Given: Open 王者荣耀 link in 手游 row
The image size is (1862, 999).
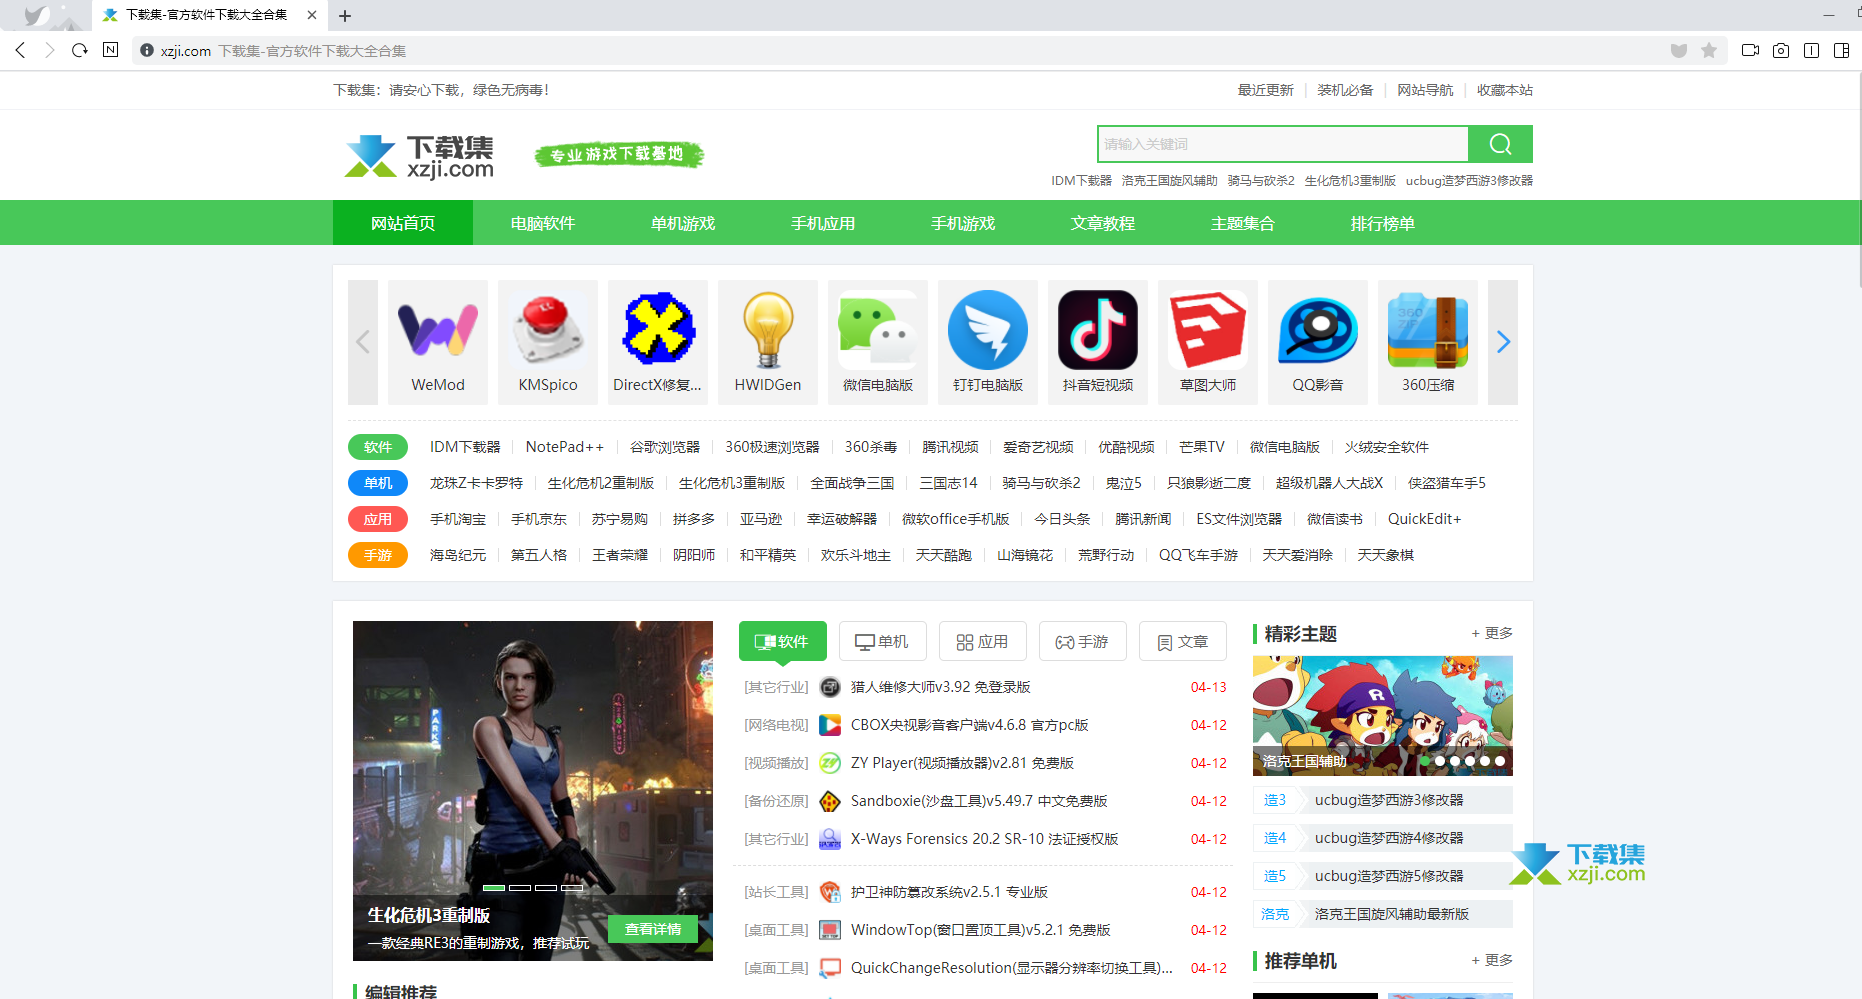Looking at the screenshot, I should click(x=620, y=555).
